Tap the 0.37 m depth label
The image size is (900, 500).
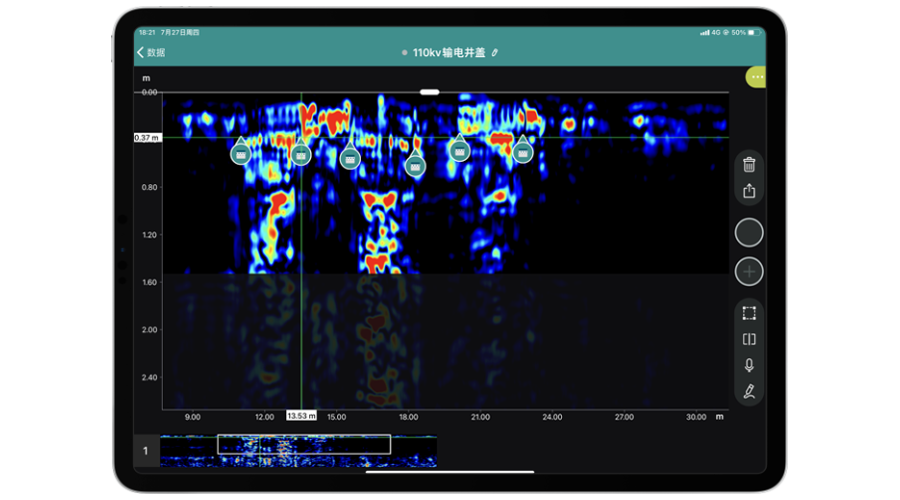point(147,137)
